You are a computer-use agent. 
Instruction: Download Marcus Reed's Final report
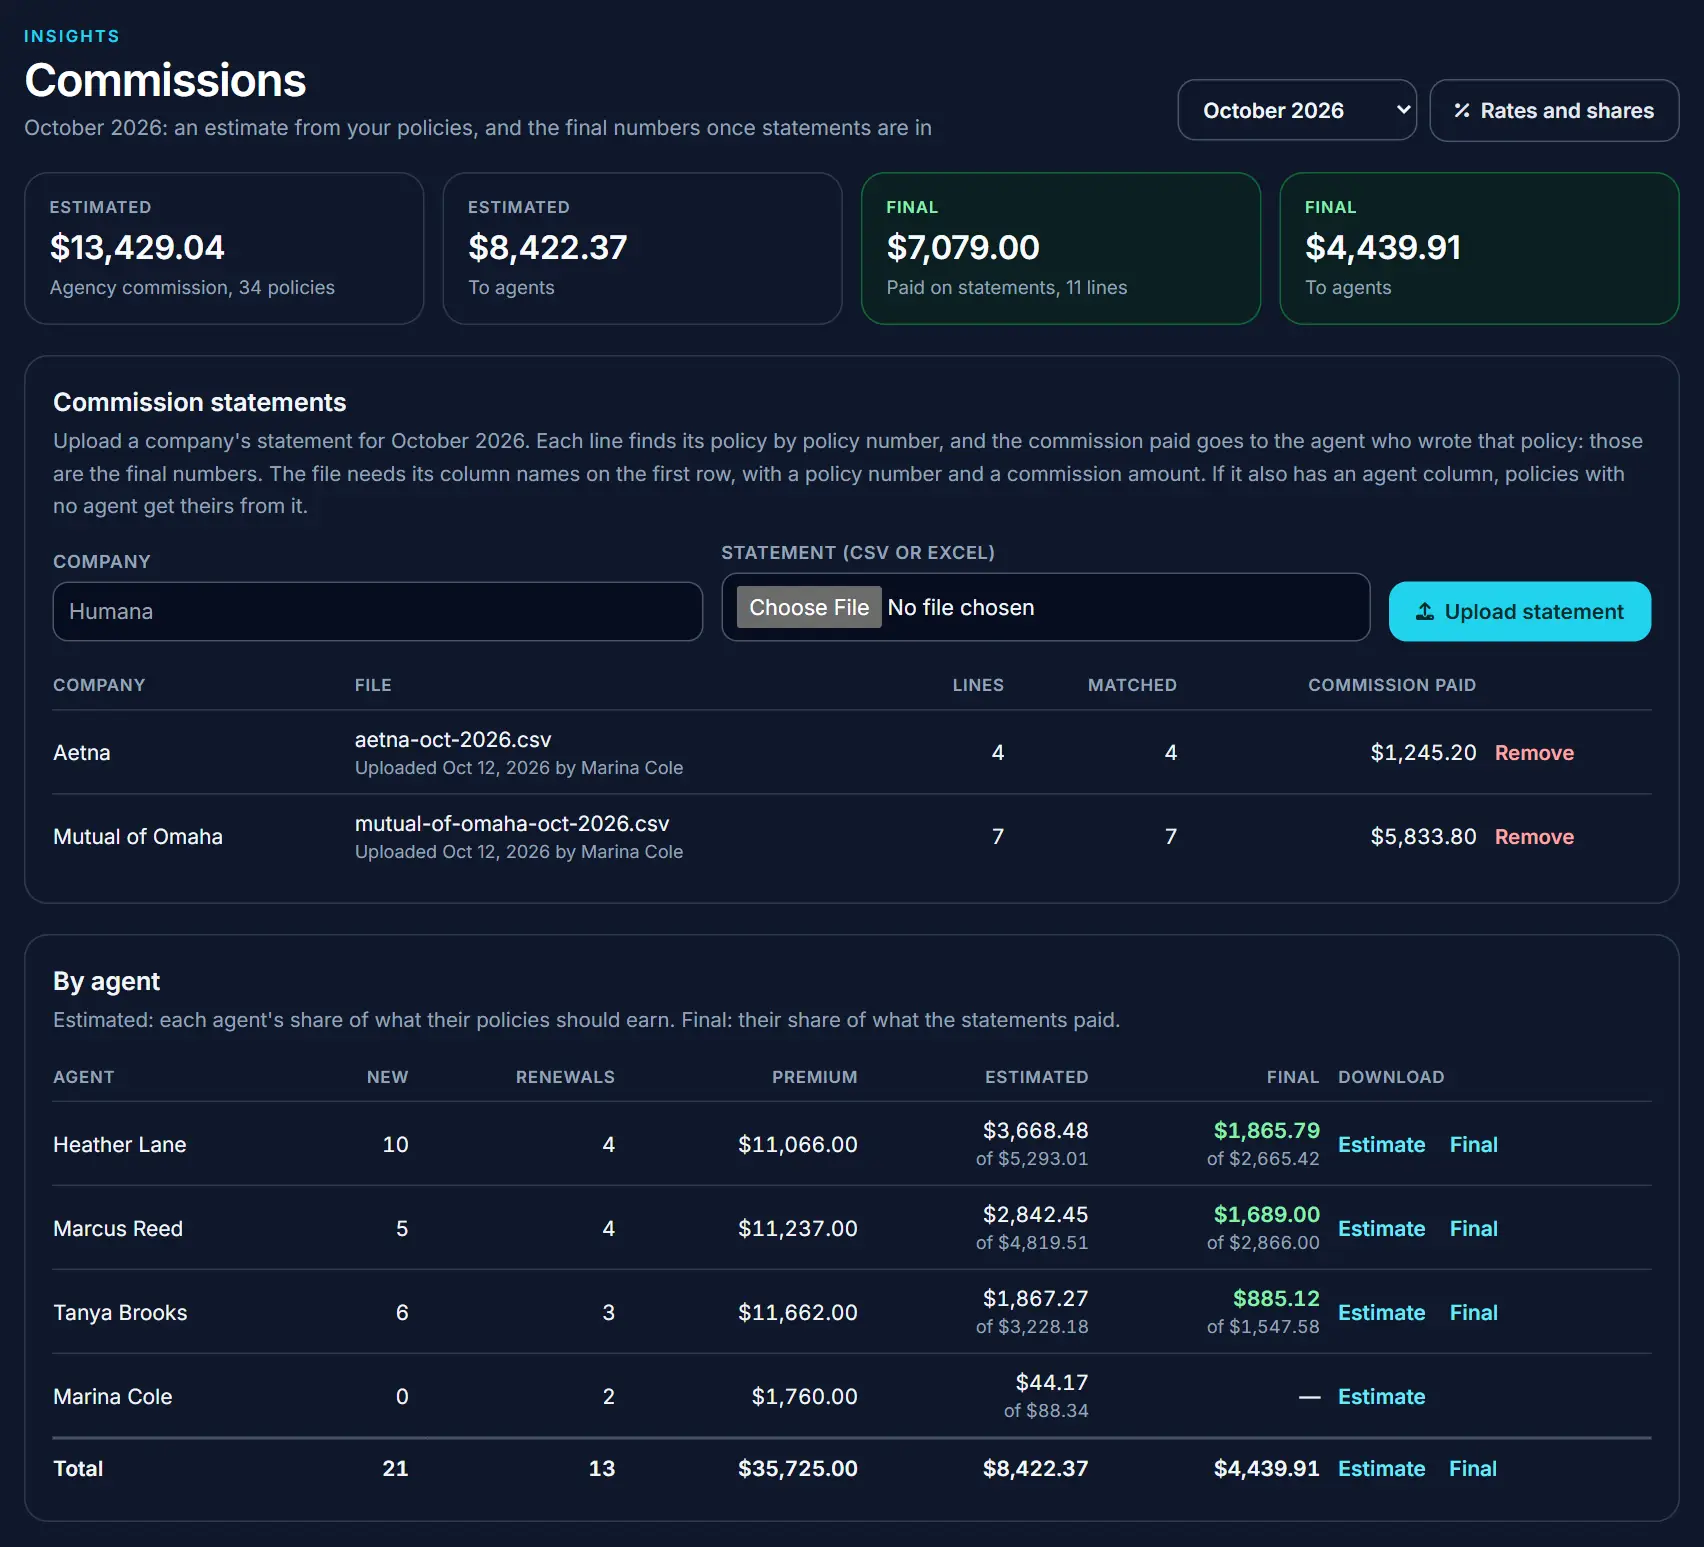(1473, 1229)
